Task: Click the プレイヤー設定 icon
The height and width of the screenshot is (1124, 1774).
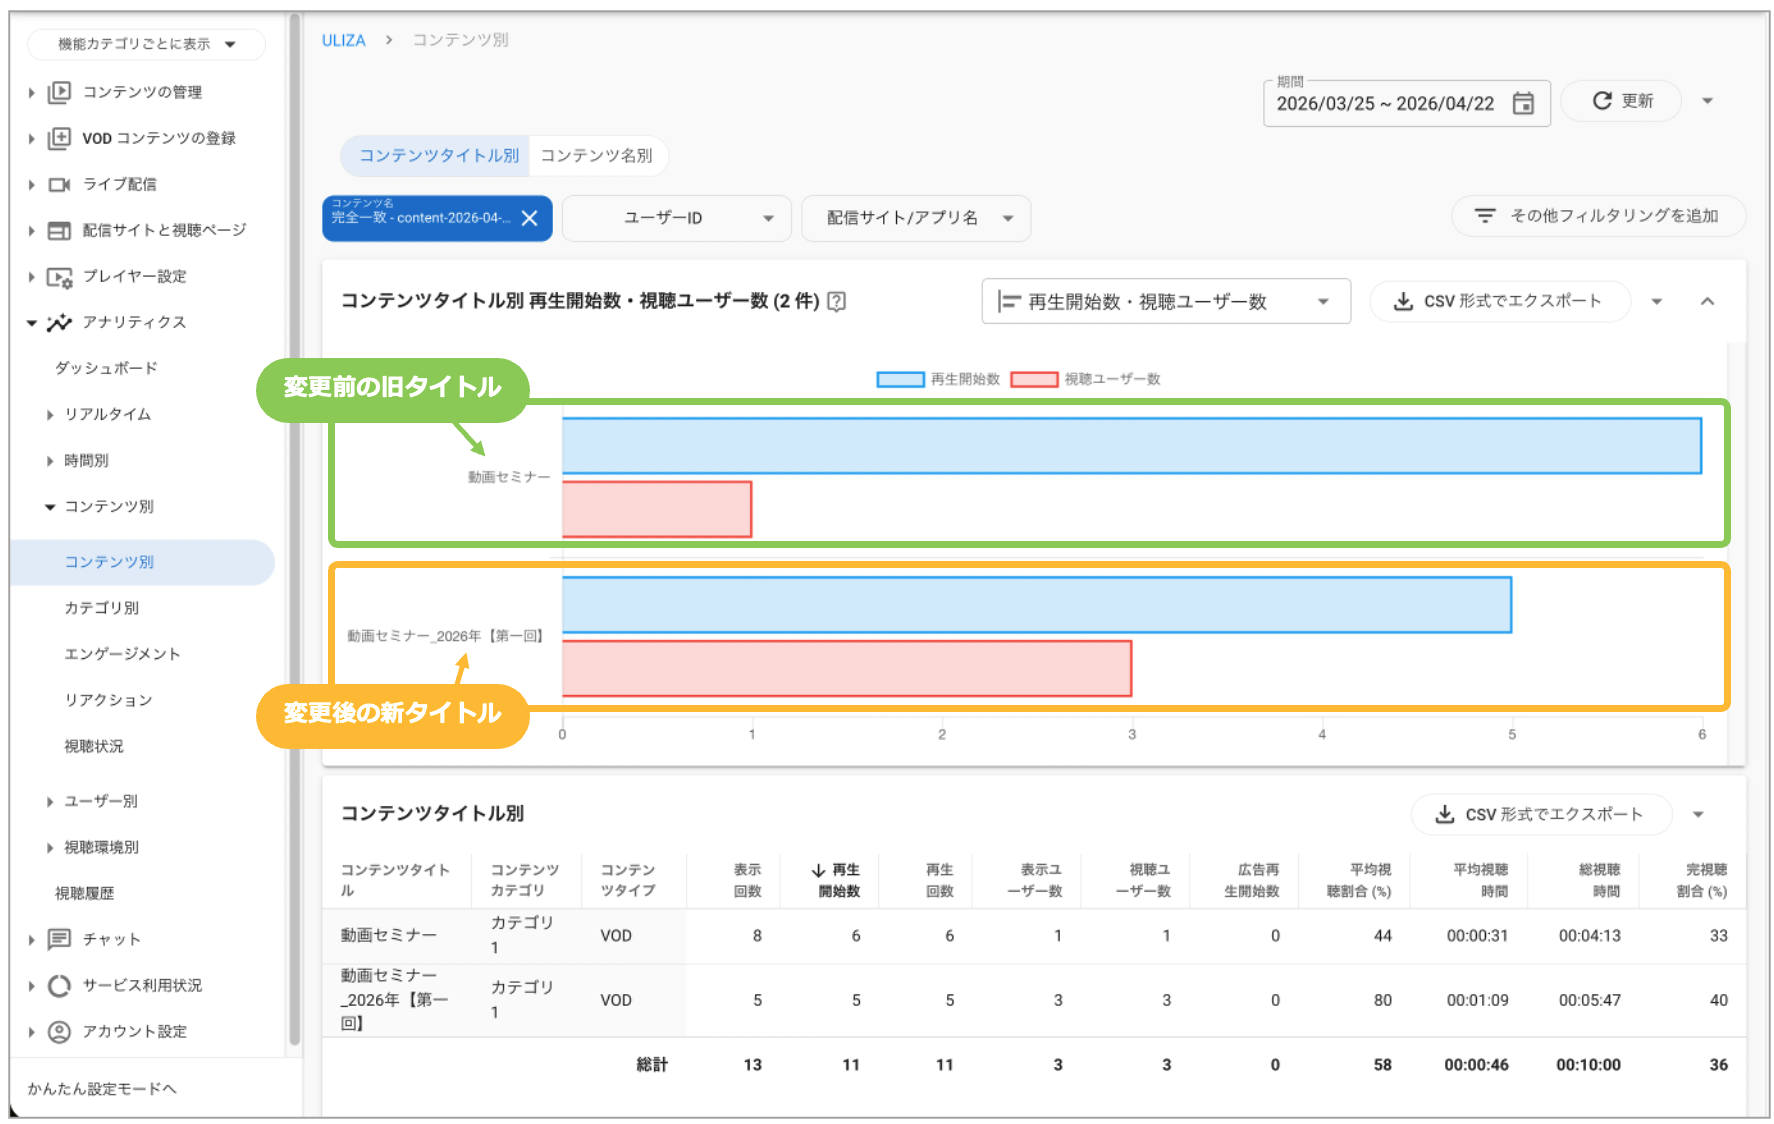Action: click(x=59, y=277)
